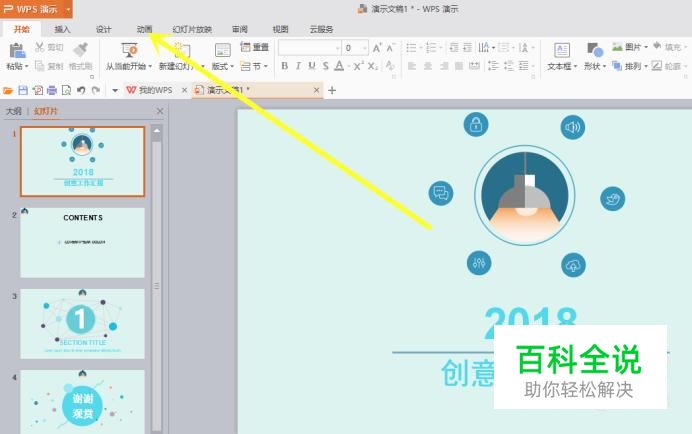Toggle italic formatting

click(298, 66)
